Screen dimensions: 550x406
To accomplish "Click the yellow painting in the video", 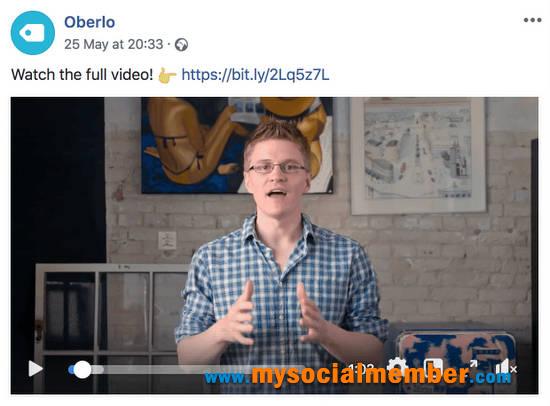I will (x=237, y=145).
